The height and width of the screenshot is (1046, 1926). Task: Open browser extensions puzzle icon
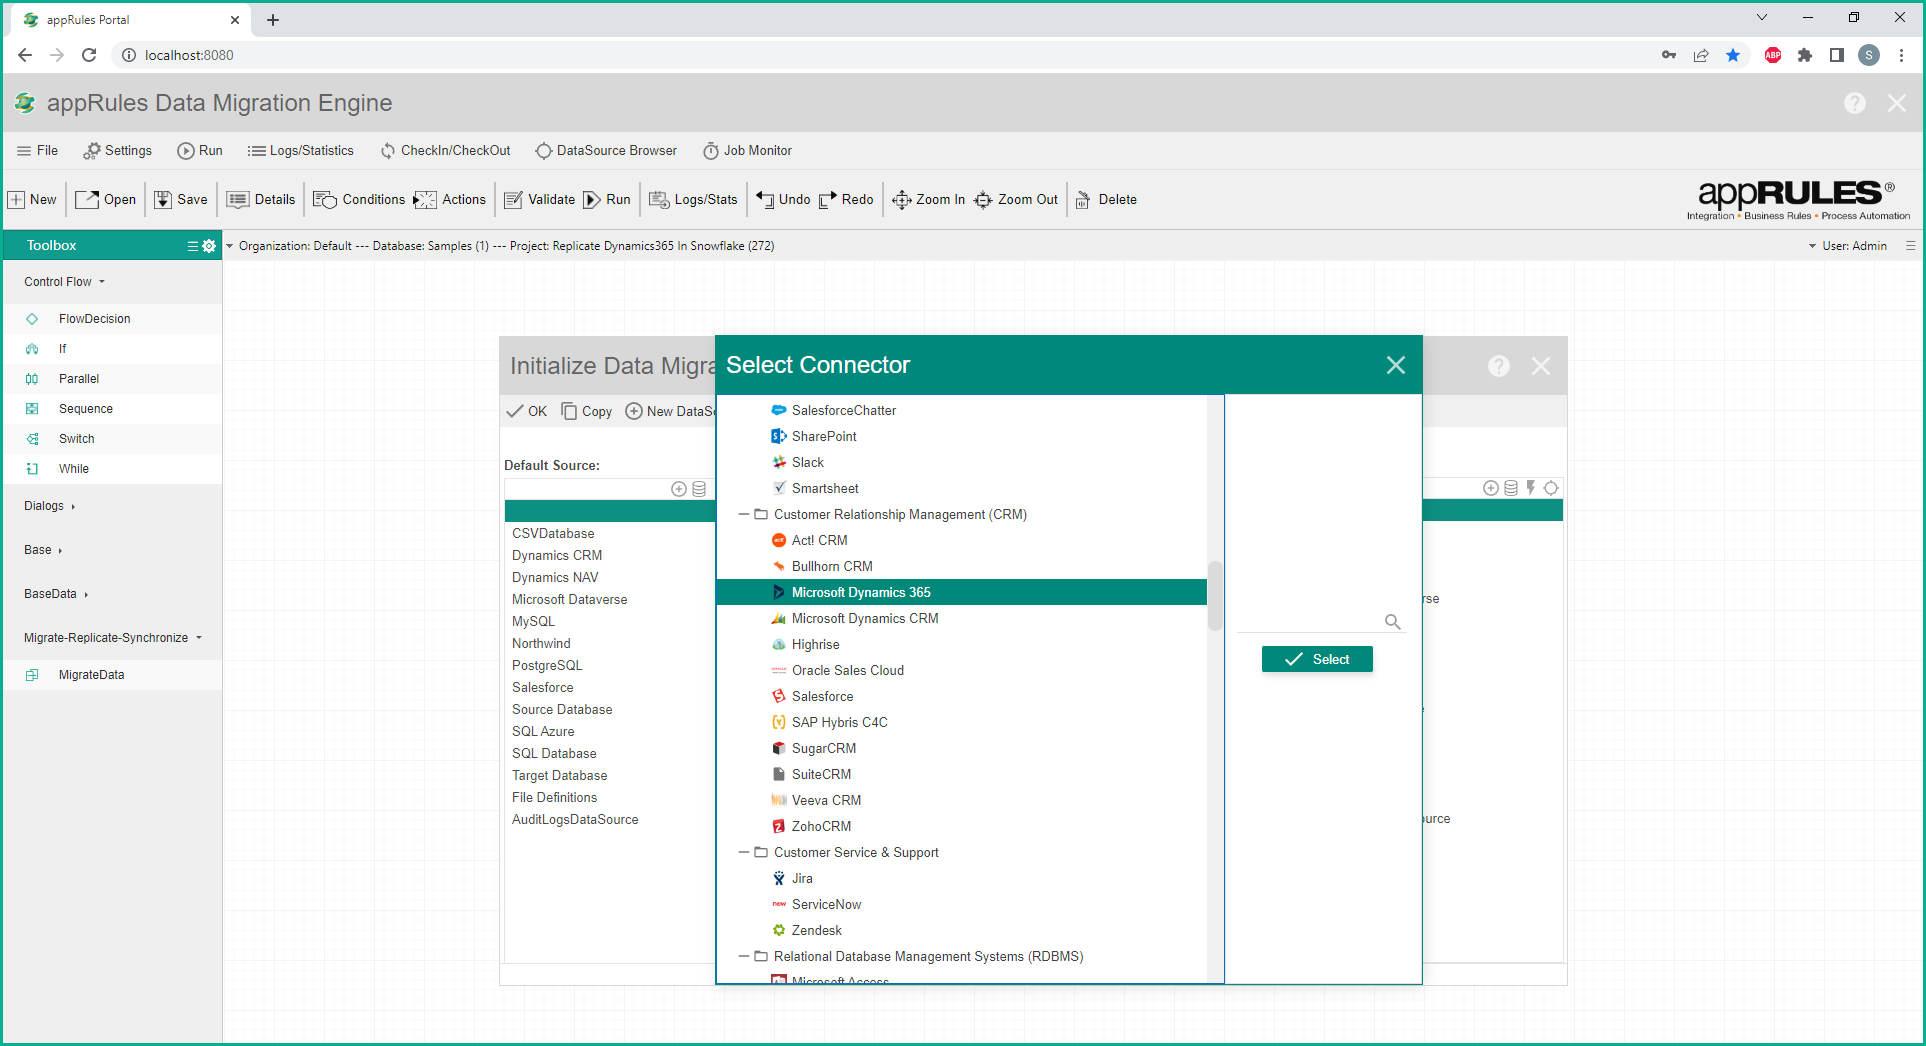pos(1805,55)
